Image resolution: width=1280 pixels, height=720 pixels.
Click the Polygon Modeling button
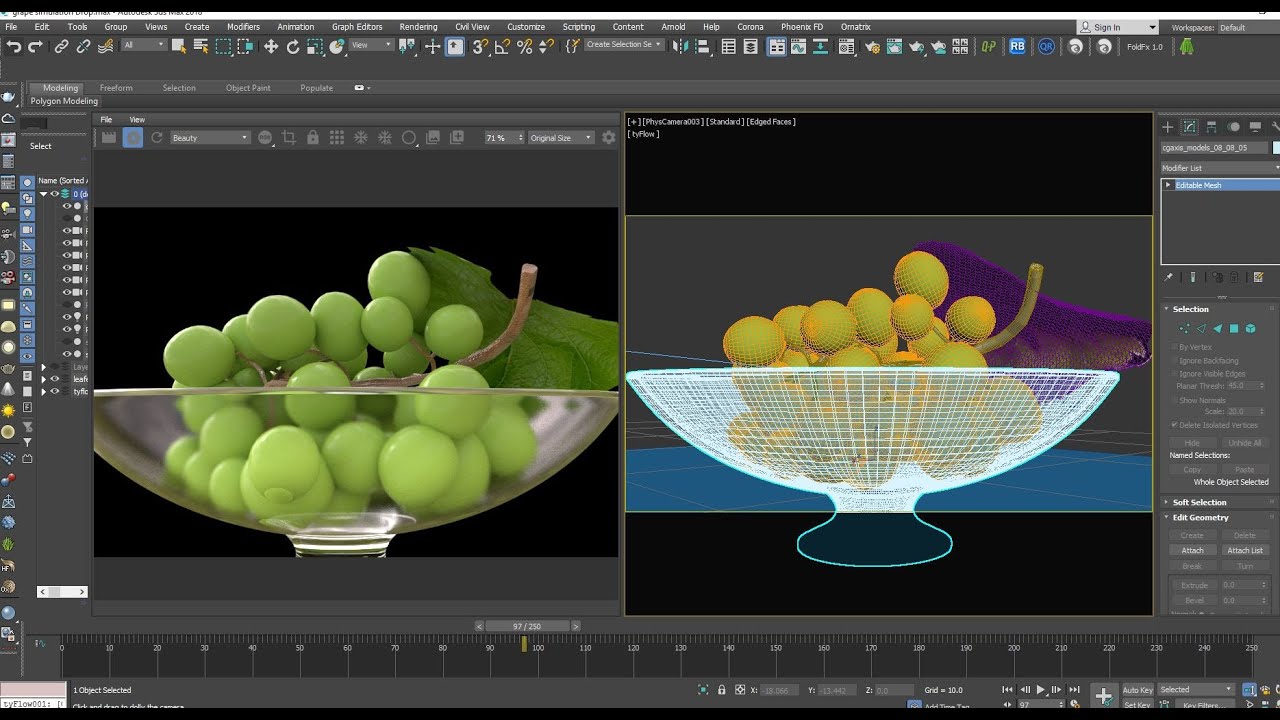[64, 101]
